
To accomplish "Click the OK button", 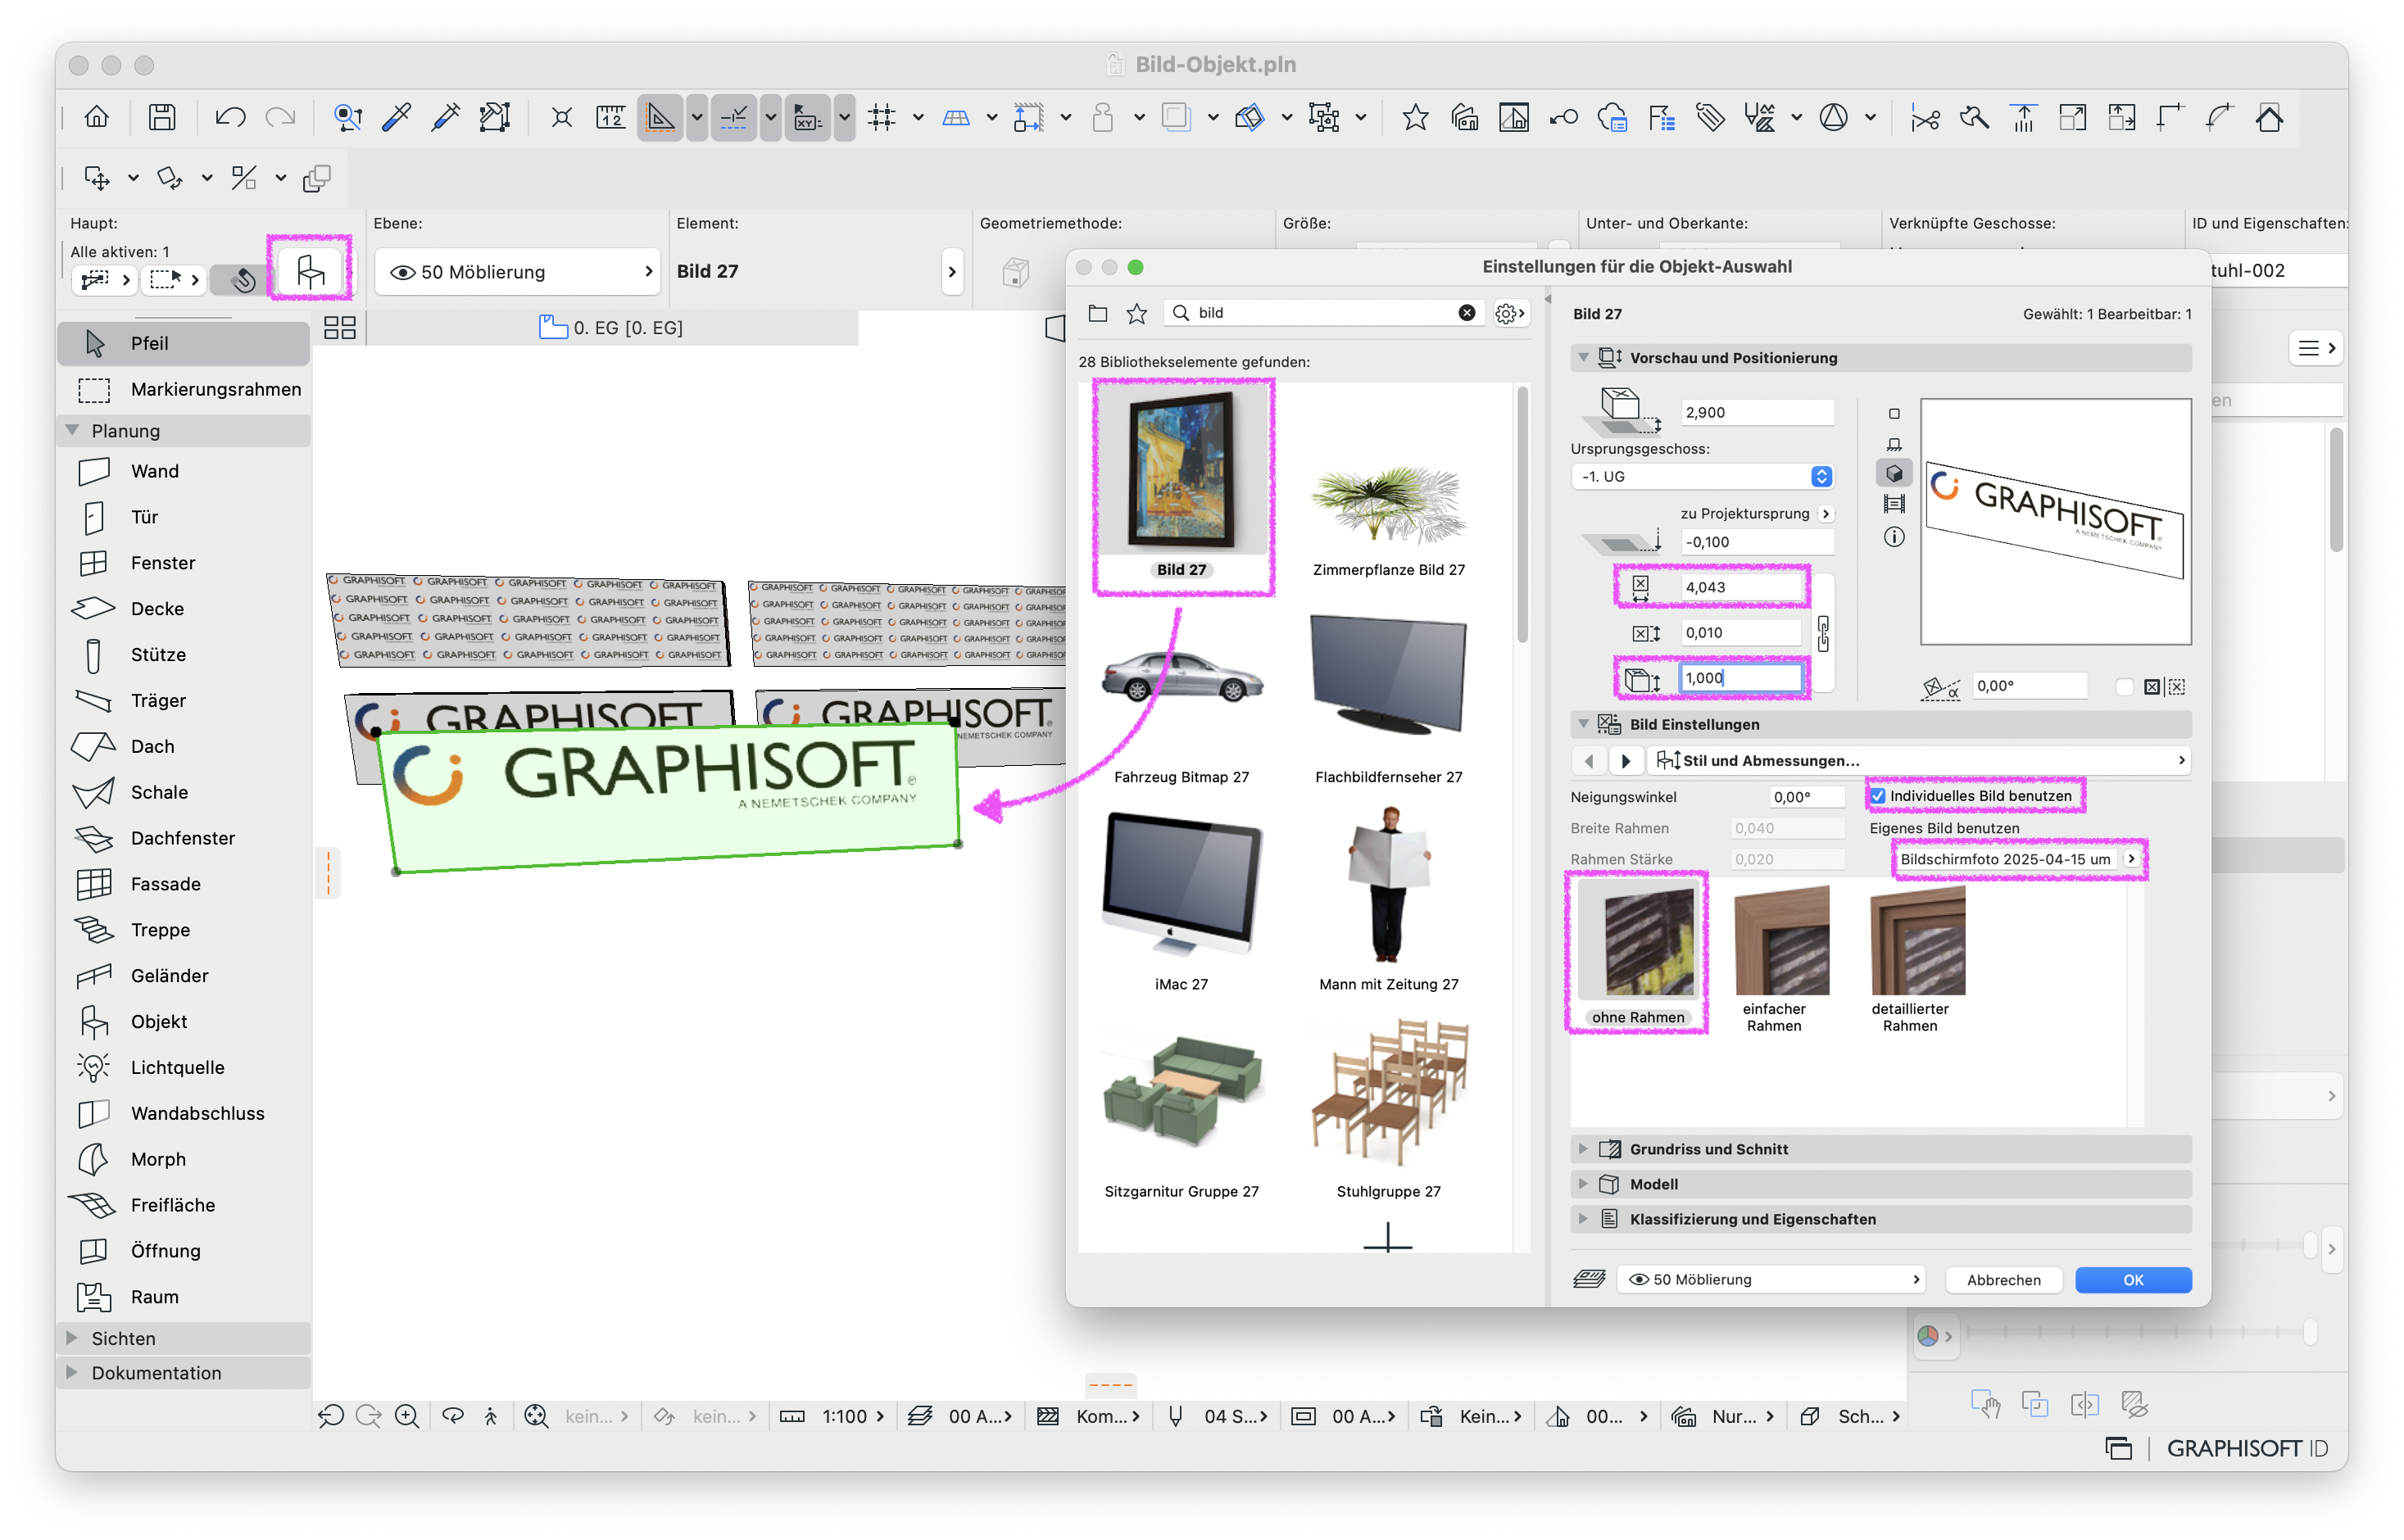I will click(2133, 1280).
